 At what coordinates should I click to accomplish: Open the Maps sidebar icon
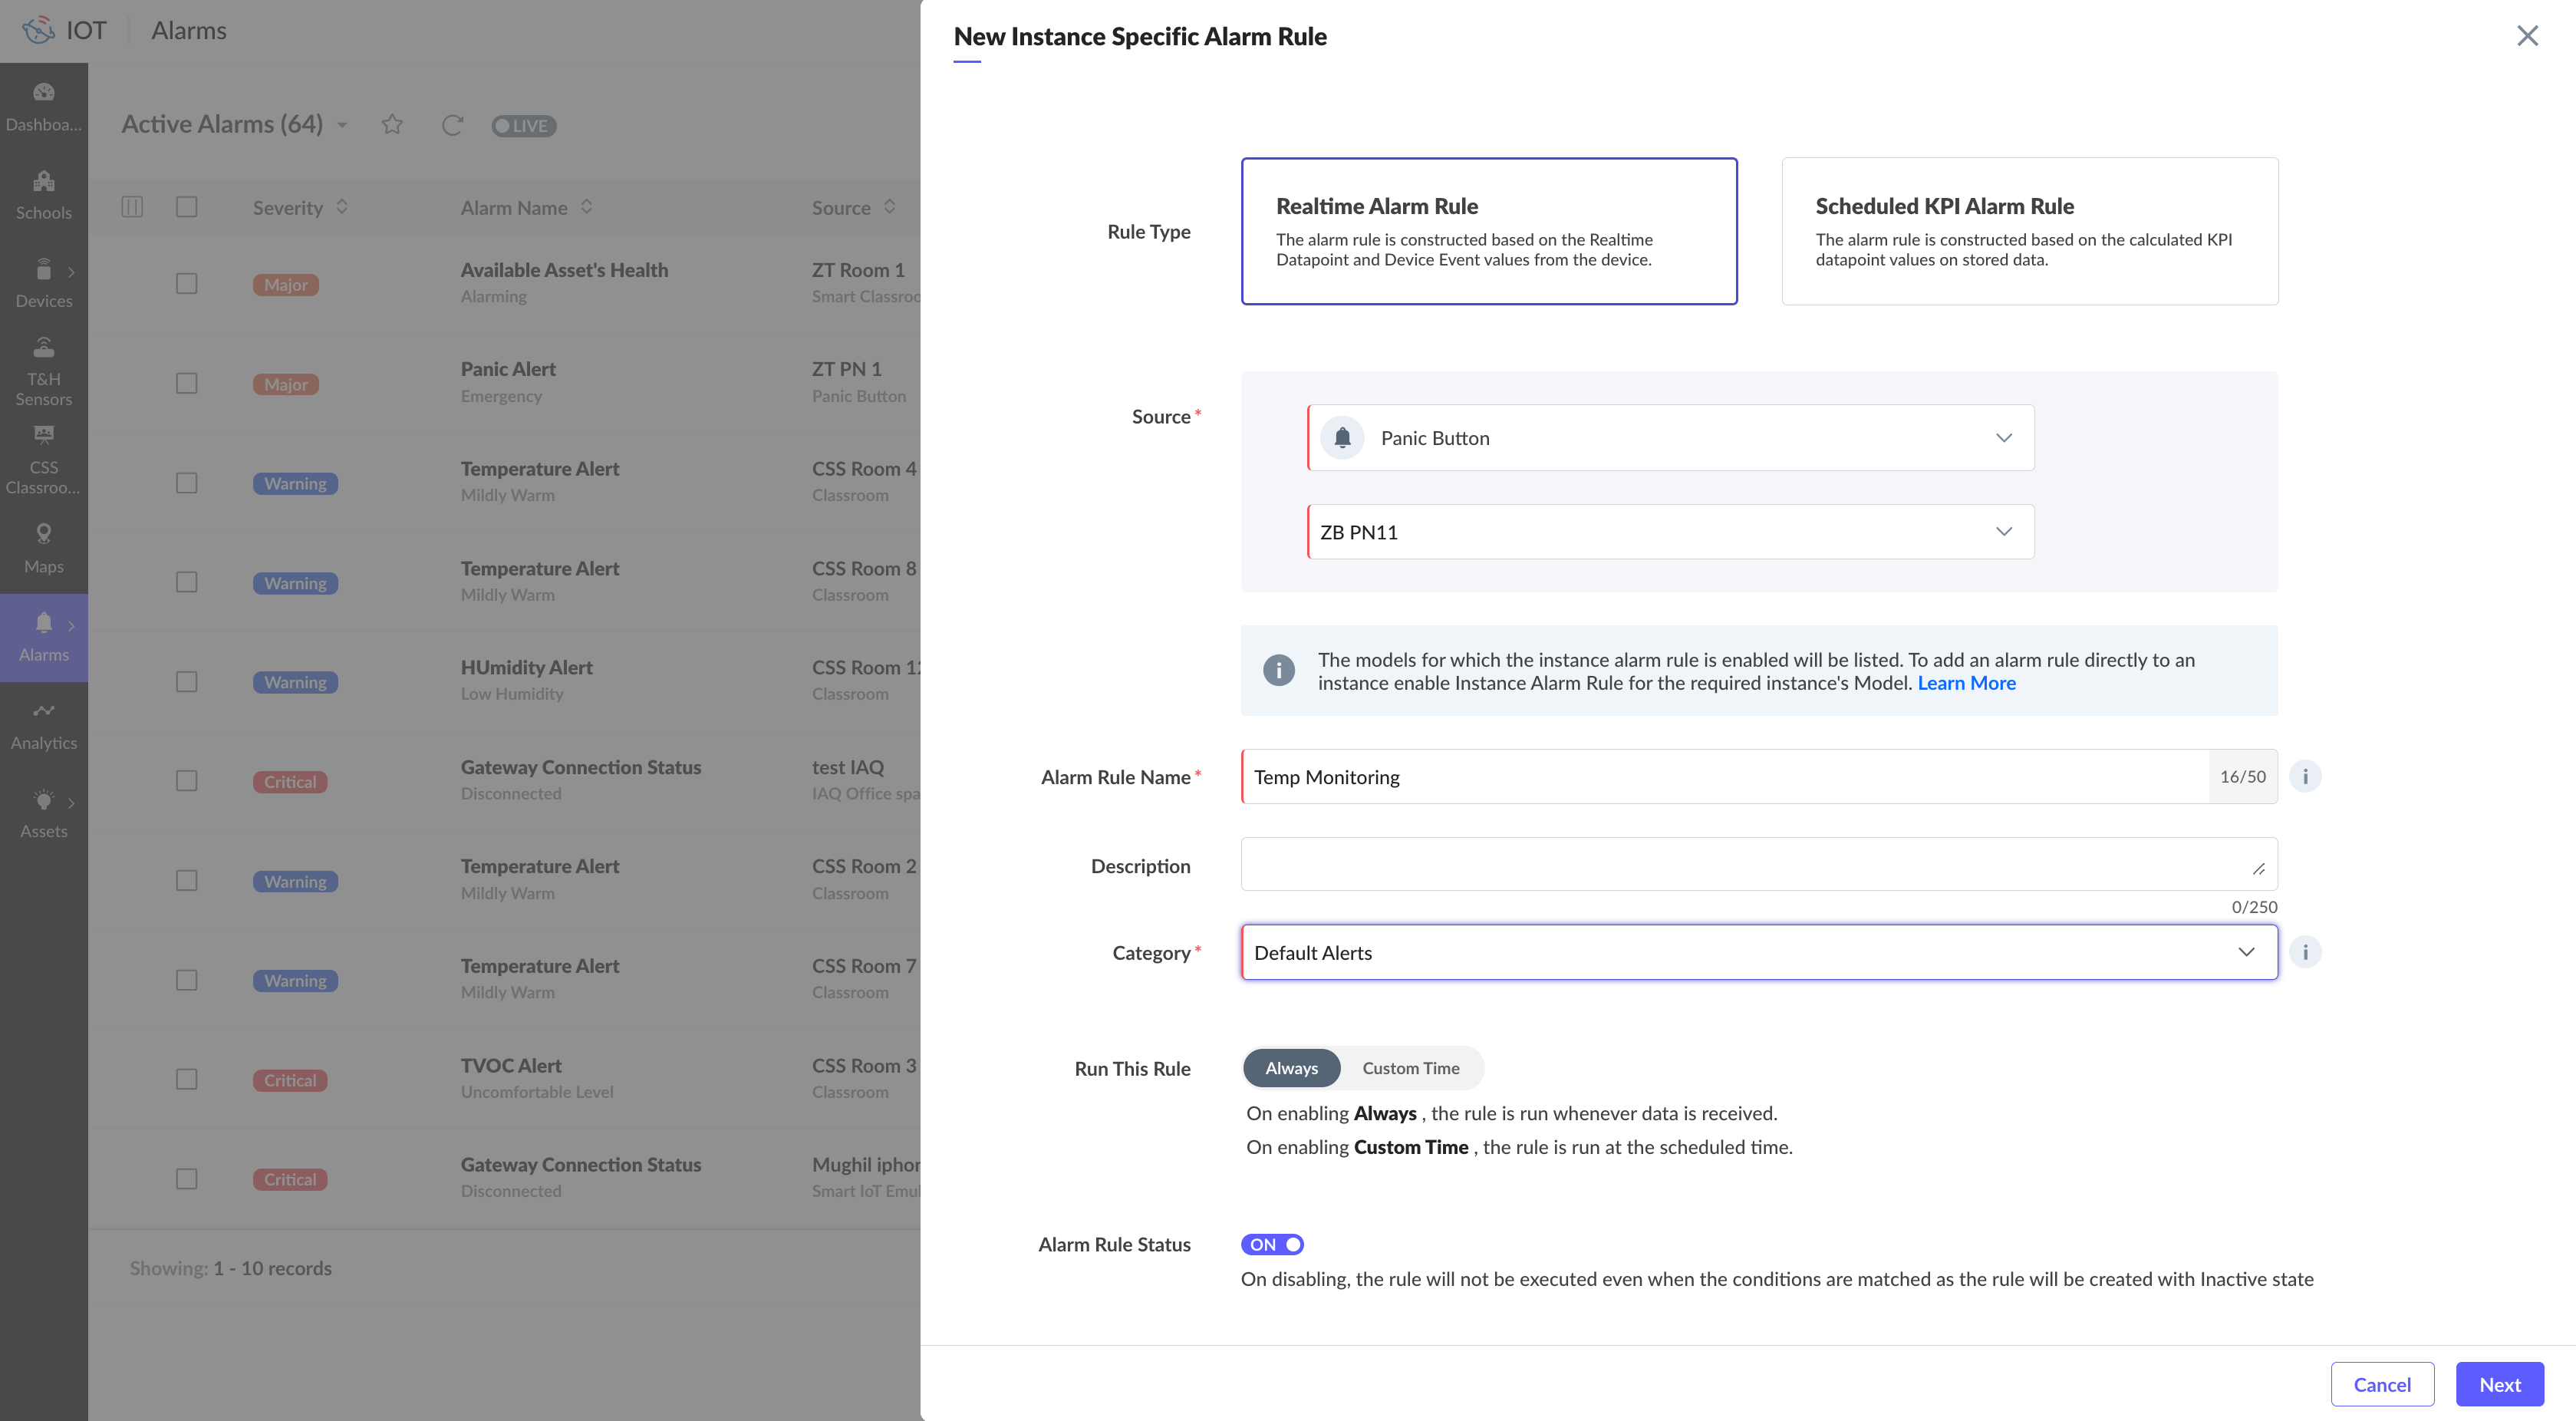point(43,548)
